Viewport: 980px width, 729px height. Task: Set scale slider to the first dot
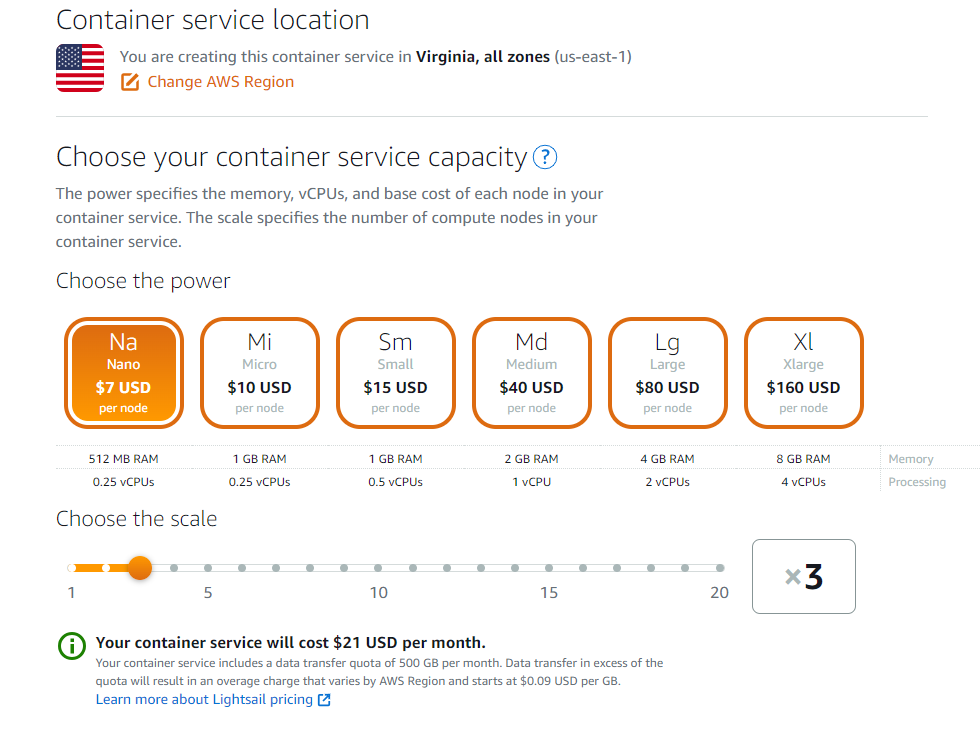[72, 568]
